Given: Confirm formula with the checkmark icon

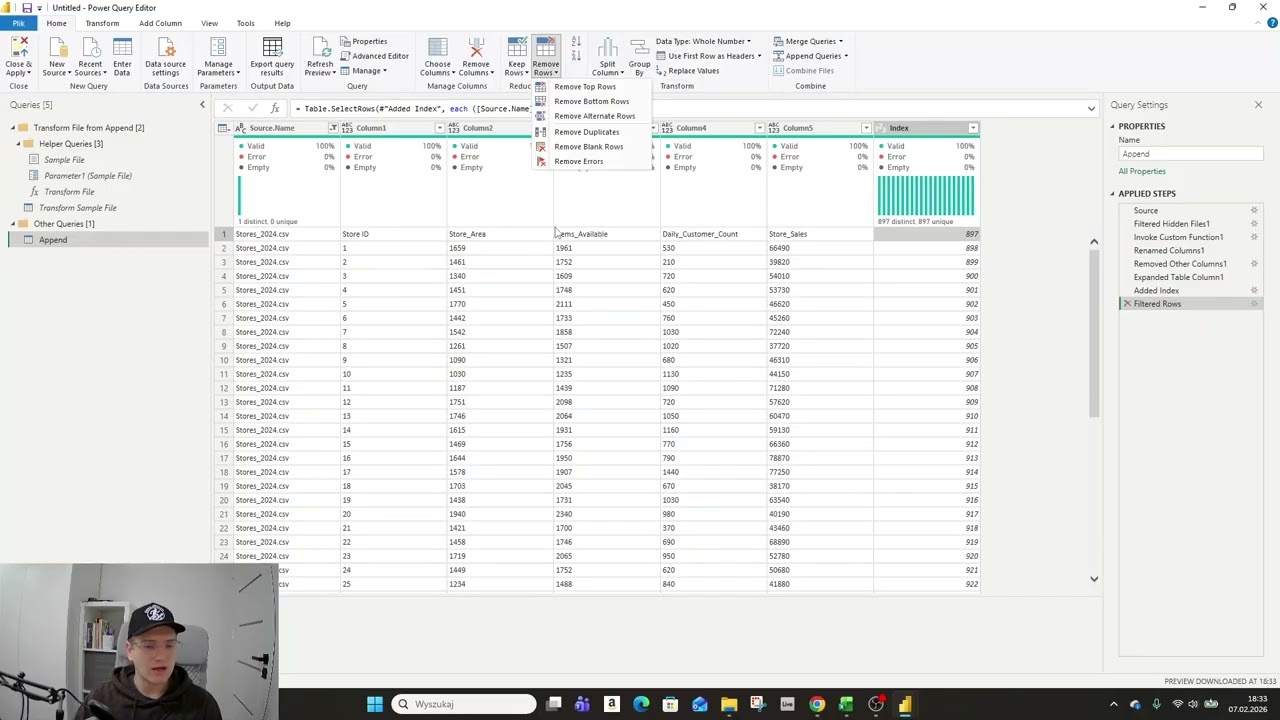Looking at the screenshot, I should (x=251, y=108).
